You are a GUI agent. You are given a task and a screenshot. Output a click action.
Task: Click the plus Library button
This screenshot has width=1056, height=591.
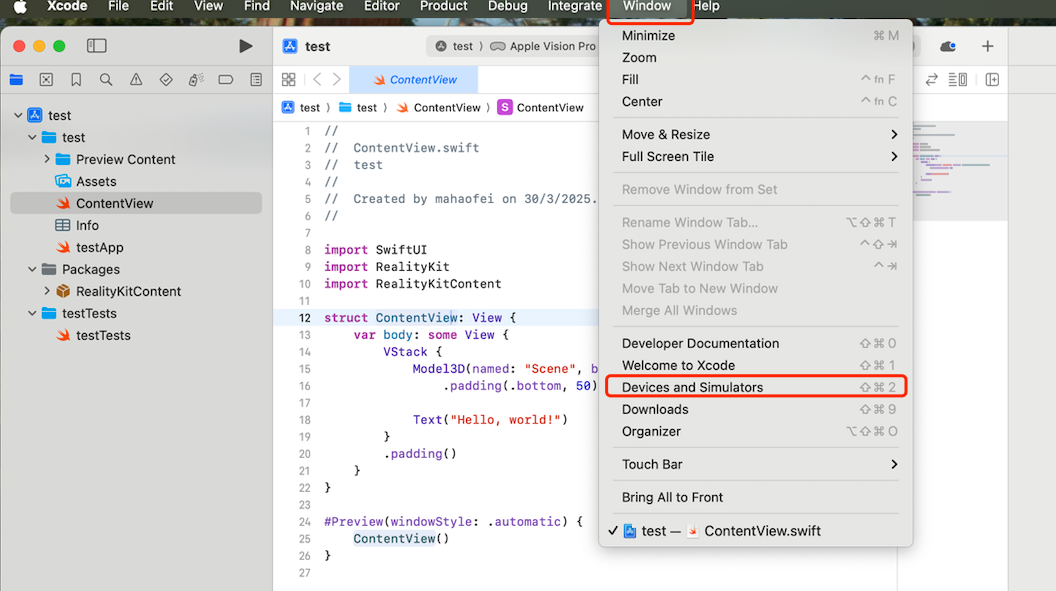point(987,46)
